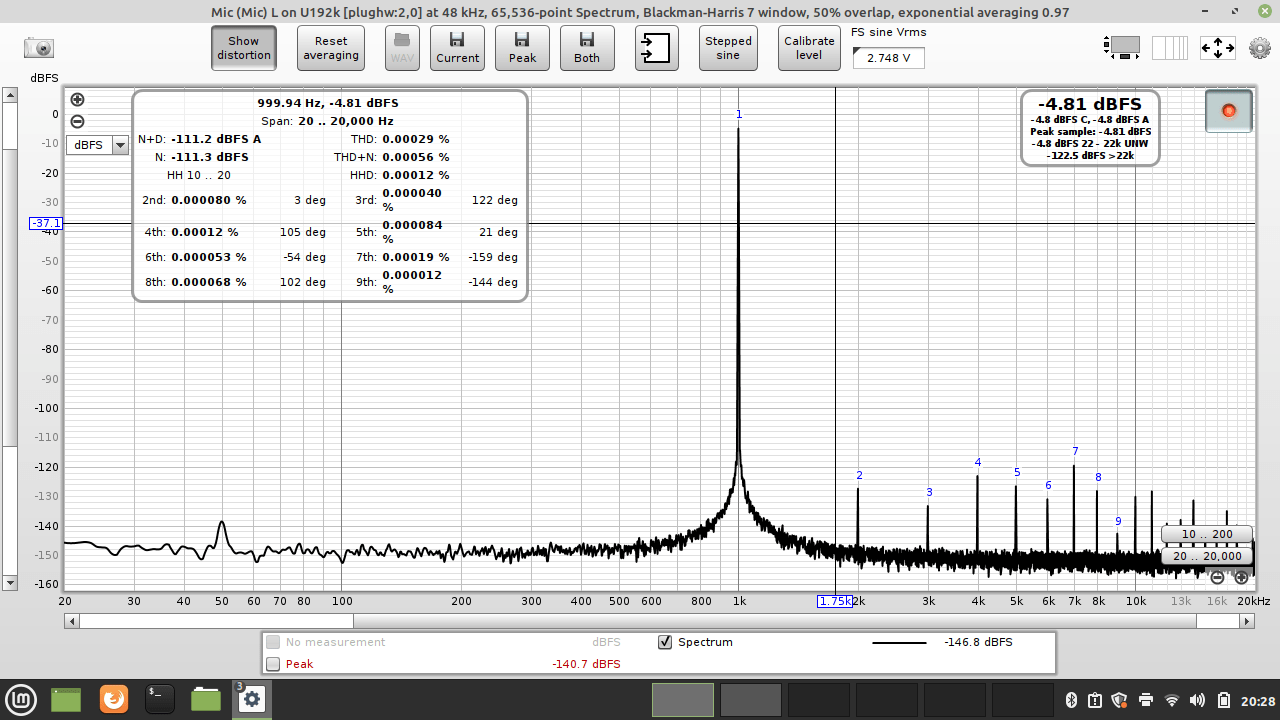This screenshot has height=720, width=1280.
Task: Click the 10 .. 200 range button
Action: coord(1206,534)
